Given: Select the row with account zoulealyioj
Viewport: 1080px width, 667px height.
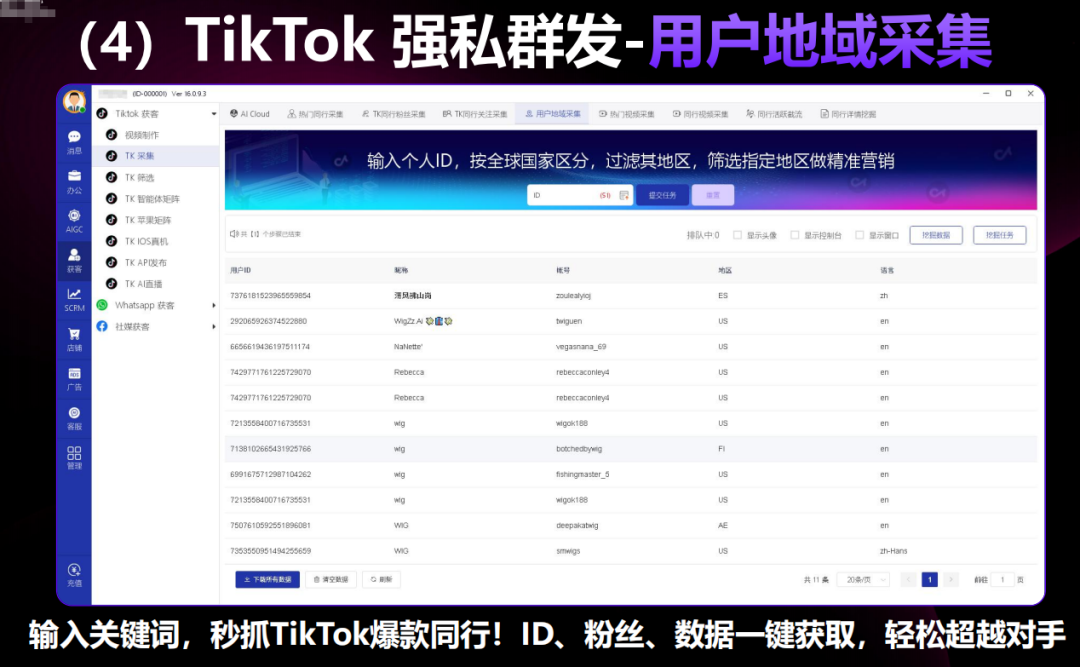Looking at the screenshot, I should [x=630, y=296].
